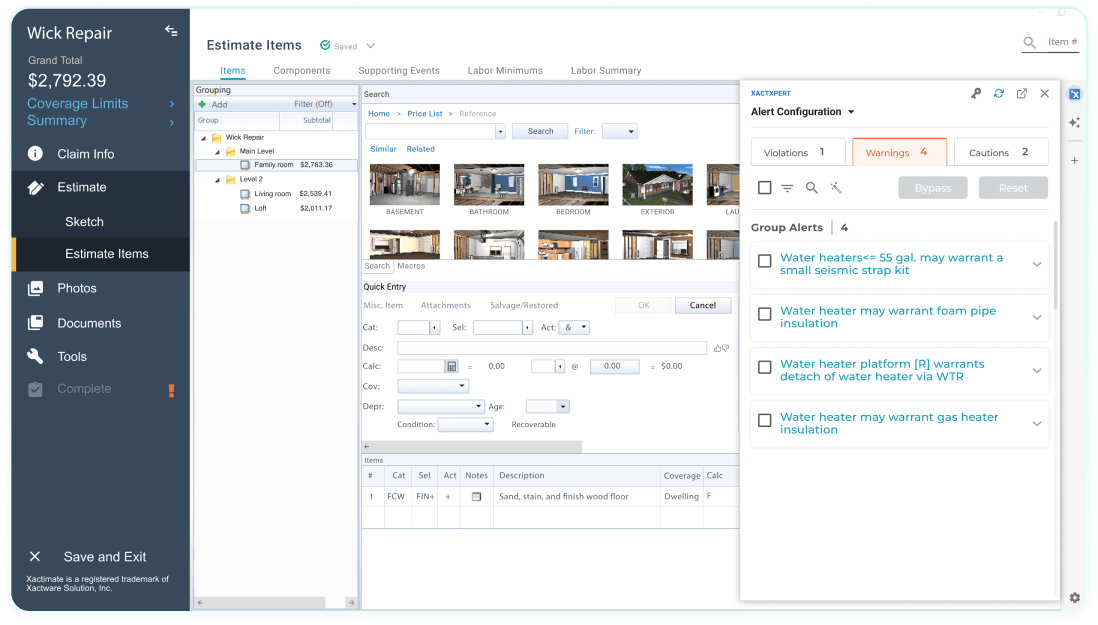Check the gas heater insulation alert
The width and height of the screenshot is (1098, 625).
(x=765, y=421)
